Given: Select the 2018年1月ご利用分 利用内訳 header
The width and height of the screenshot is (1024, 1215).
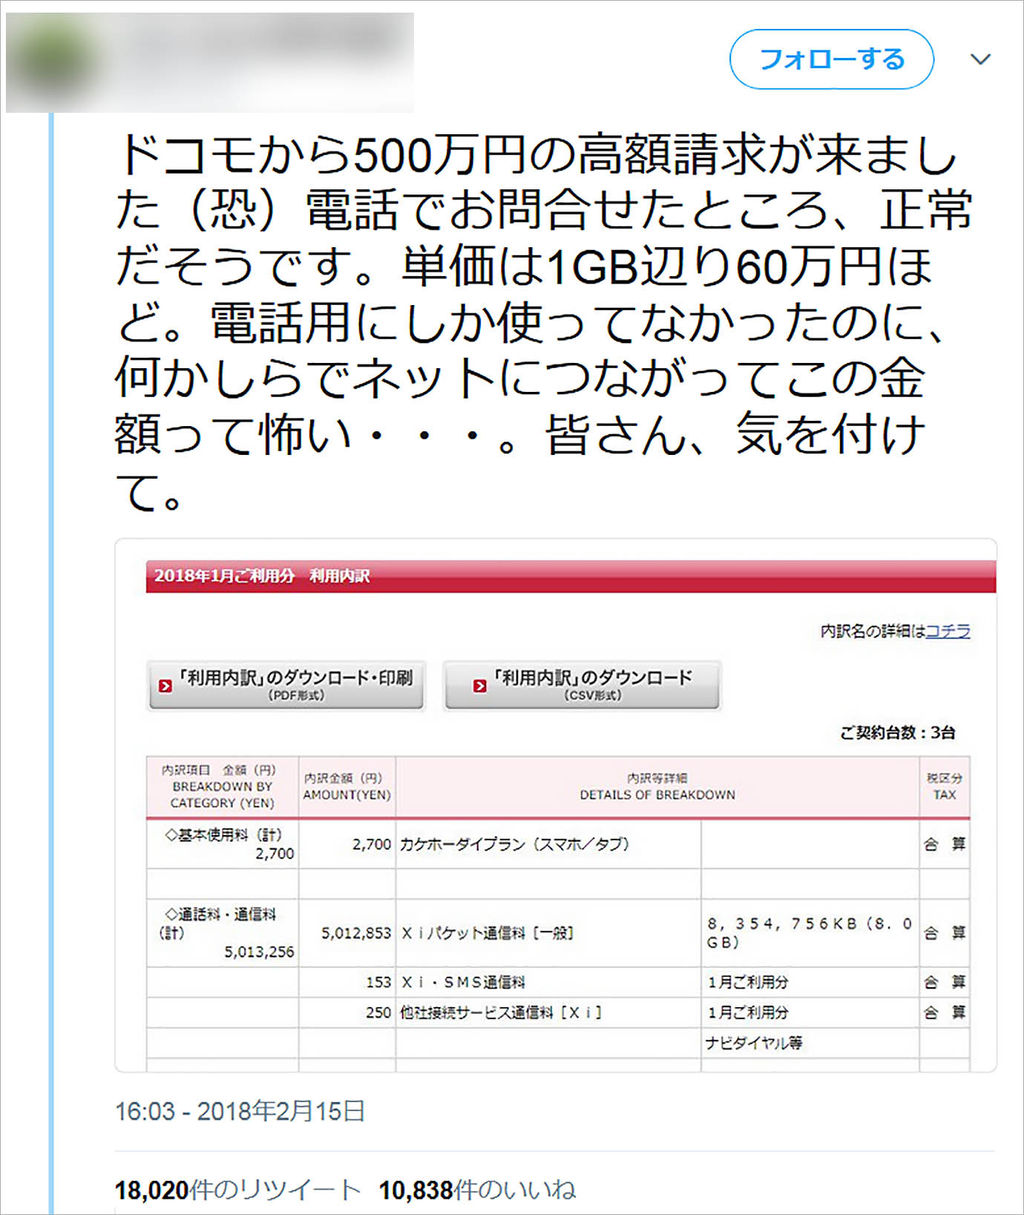Looking at the screenshot, I should click(262, 576).
